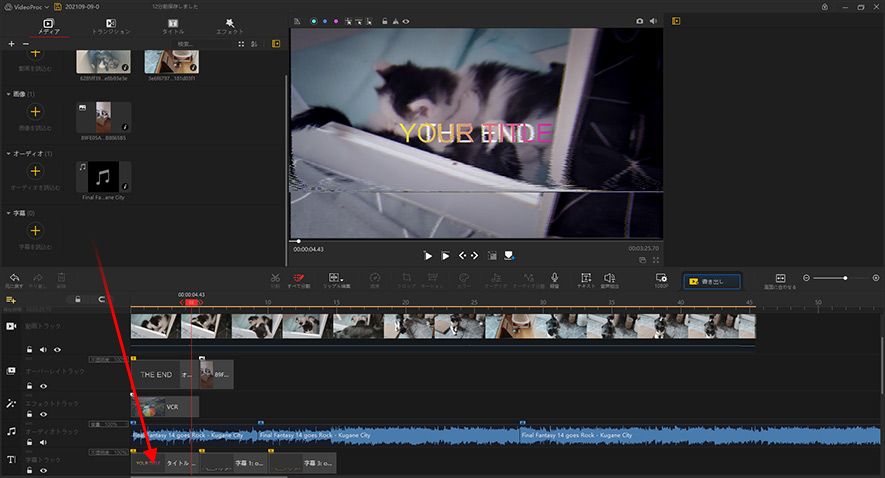Select the magenta color marker in preview toolbar

(x=336, y=21)
